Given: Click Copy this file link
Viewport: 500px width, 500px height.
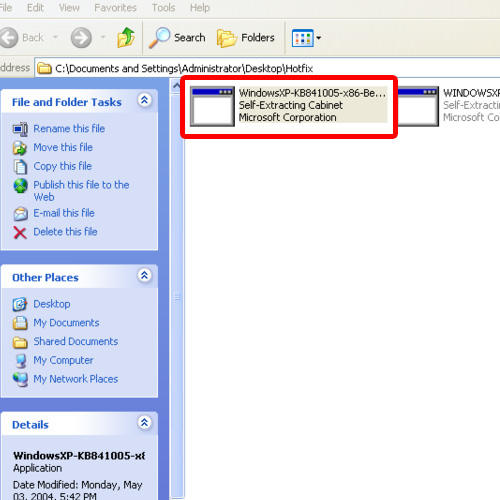Looking at the screenshot, I should 63,166.
